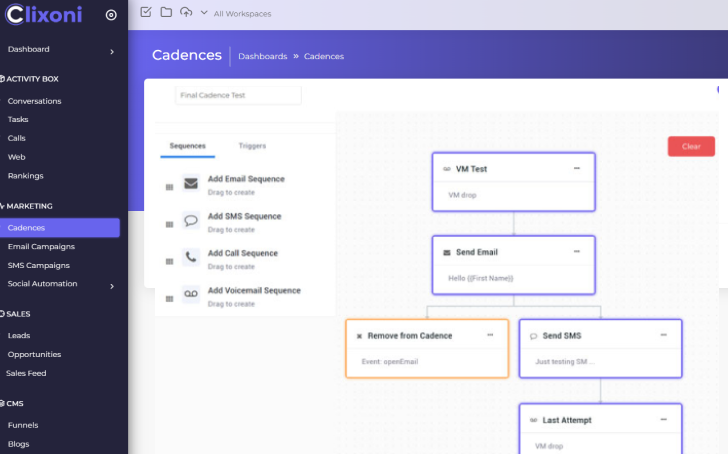Click the Add SMS Sequence speech bubble icon
Image resolution: width=728 pixels, height=454 pixels.
pyautogui.click(x=191, y=221)
